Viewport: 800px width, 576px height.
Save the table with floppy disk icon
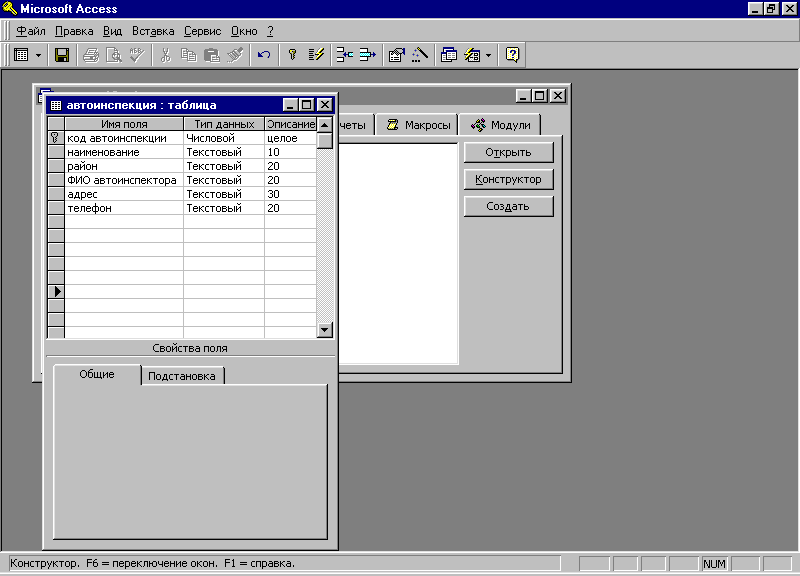62,55
